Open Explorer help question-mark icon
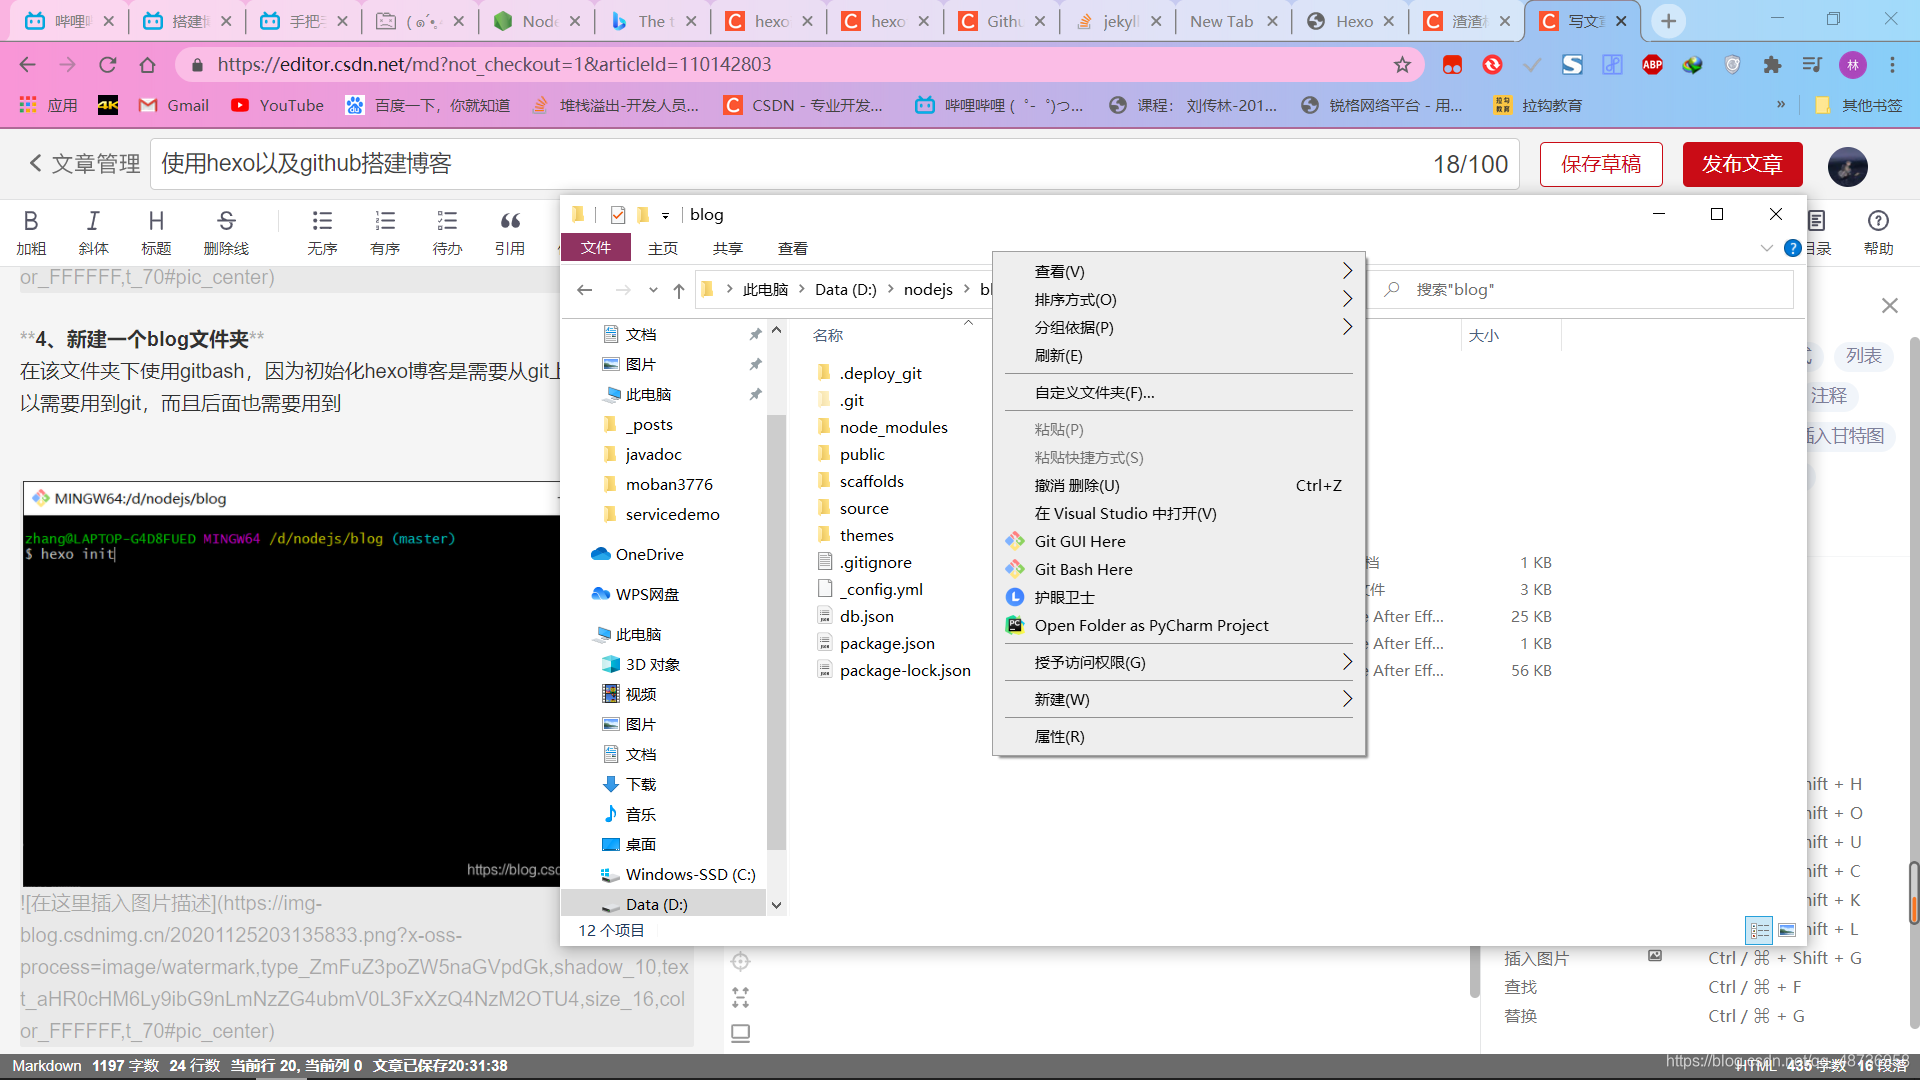The image size is (1920, 1080). [x=1793, y=248]
